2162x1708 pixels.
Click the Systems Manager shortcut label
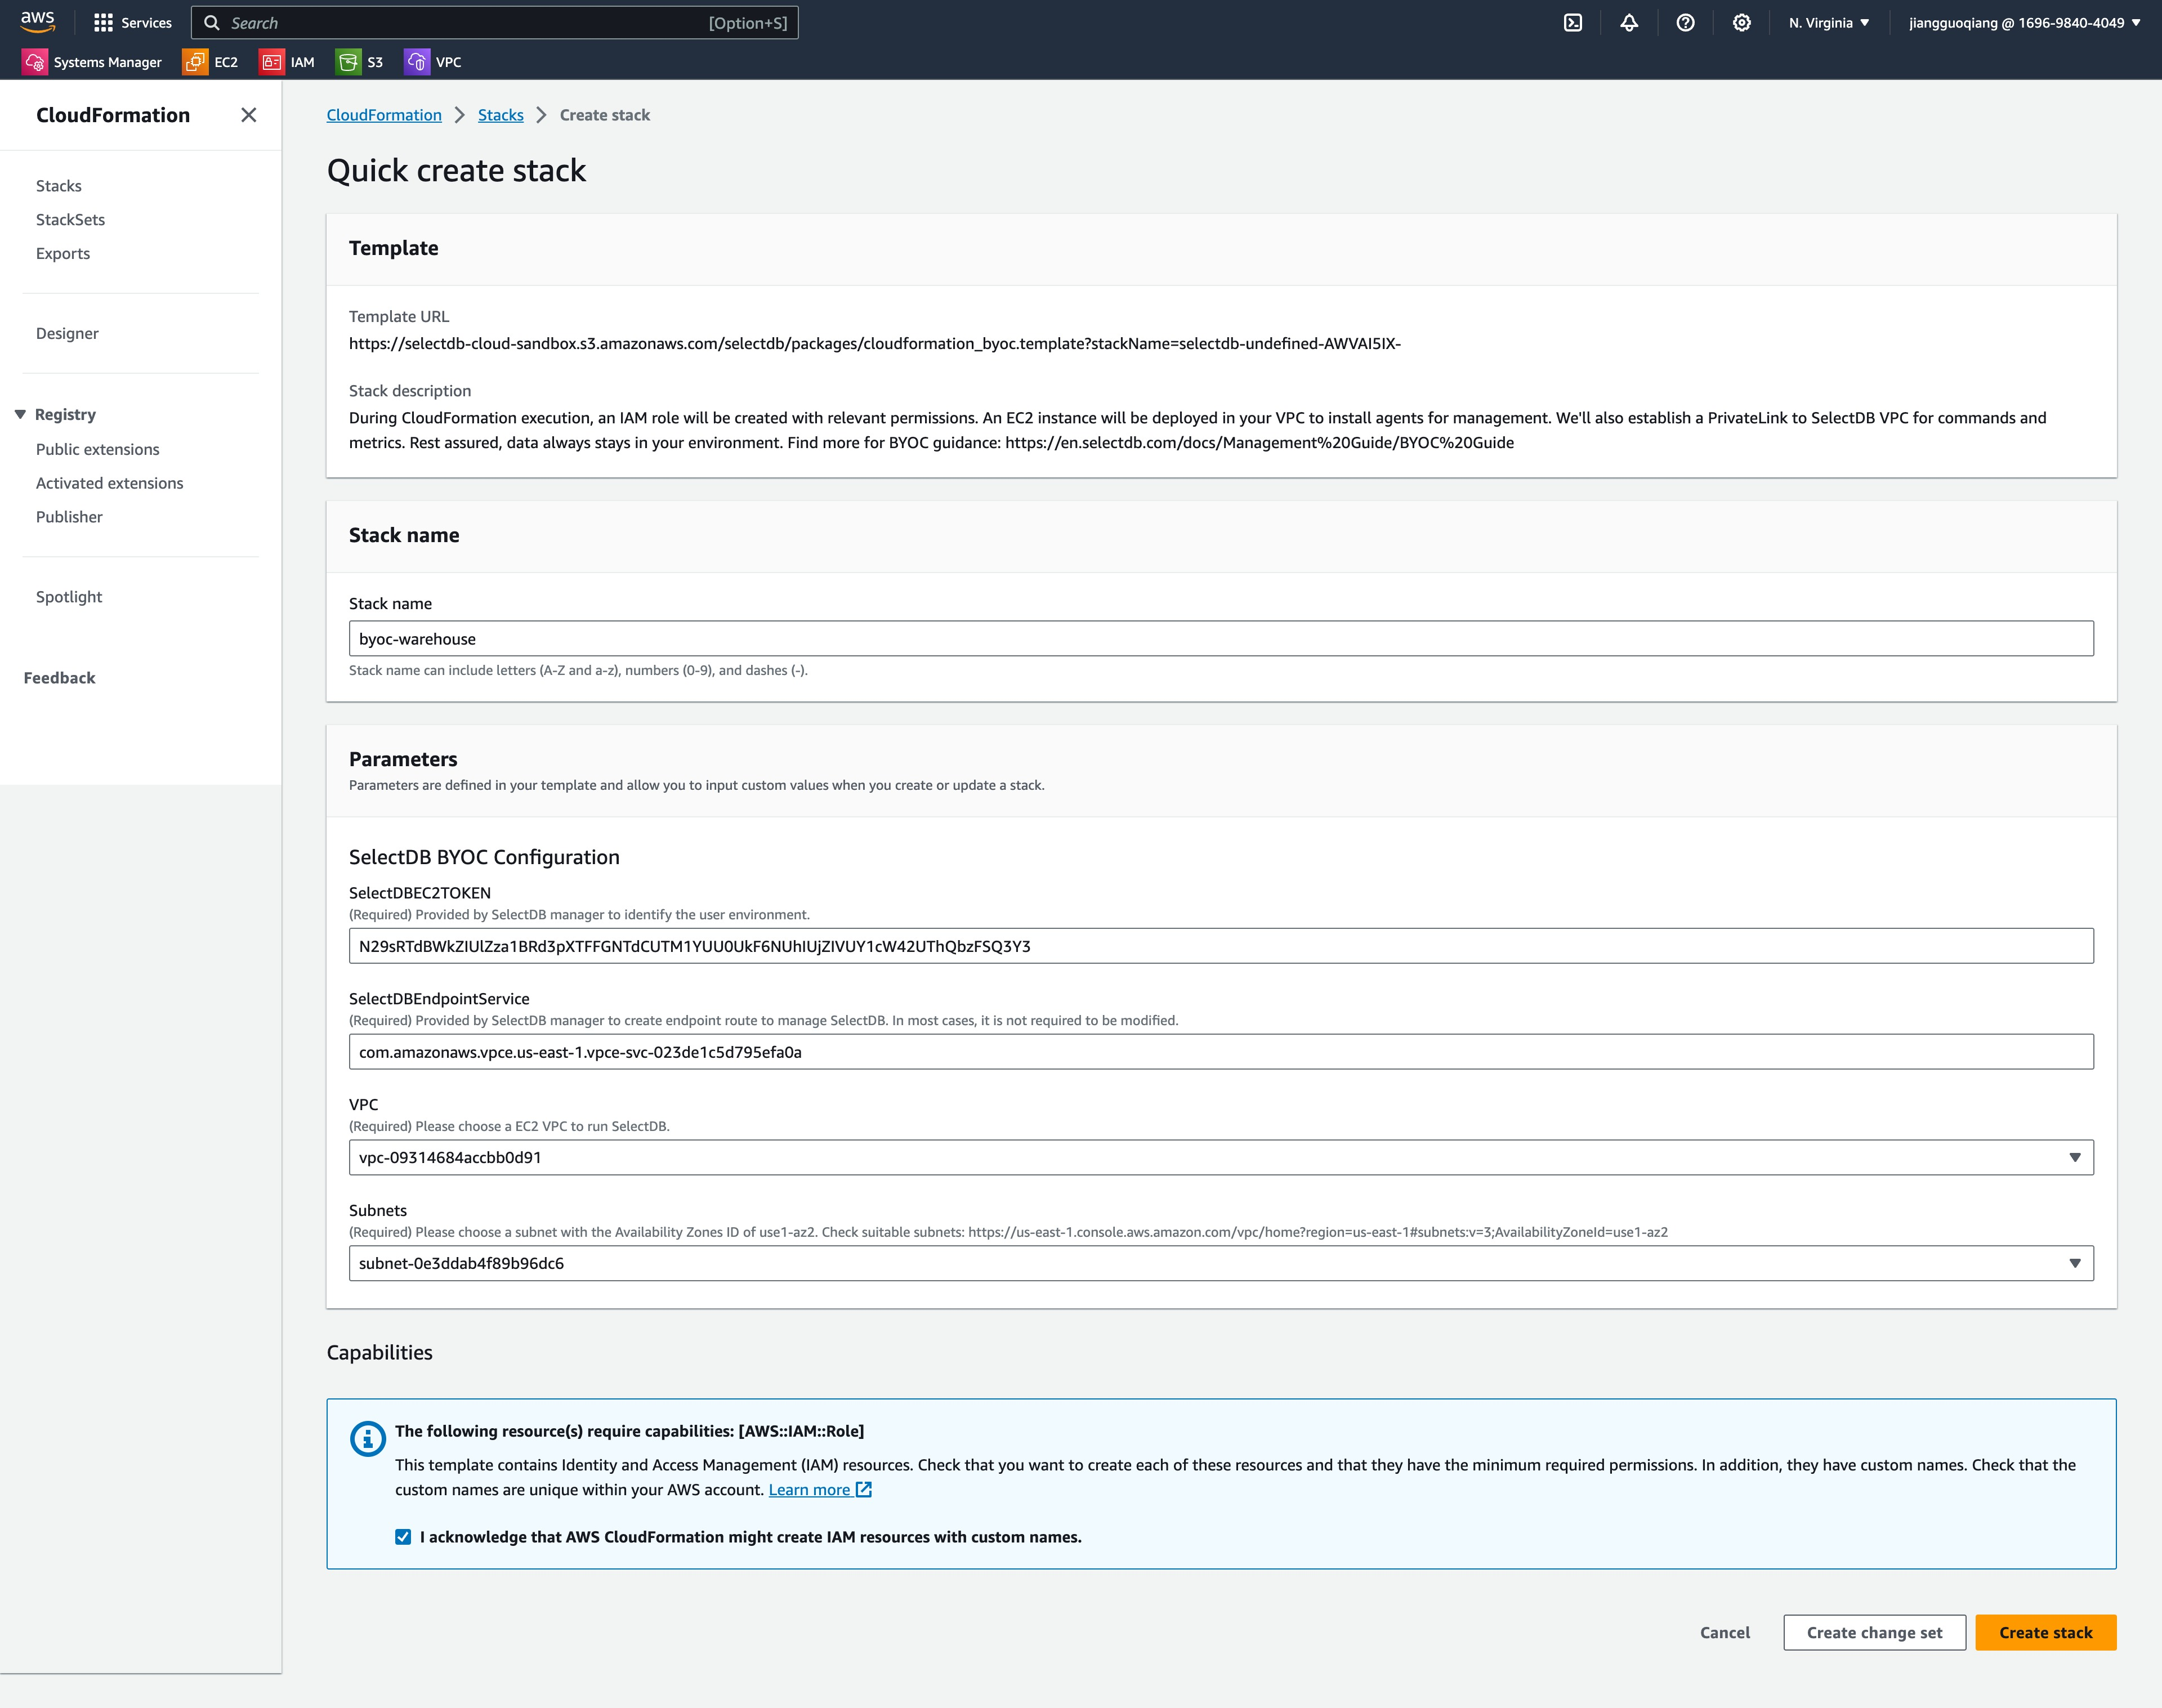(x=108, y=62)
